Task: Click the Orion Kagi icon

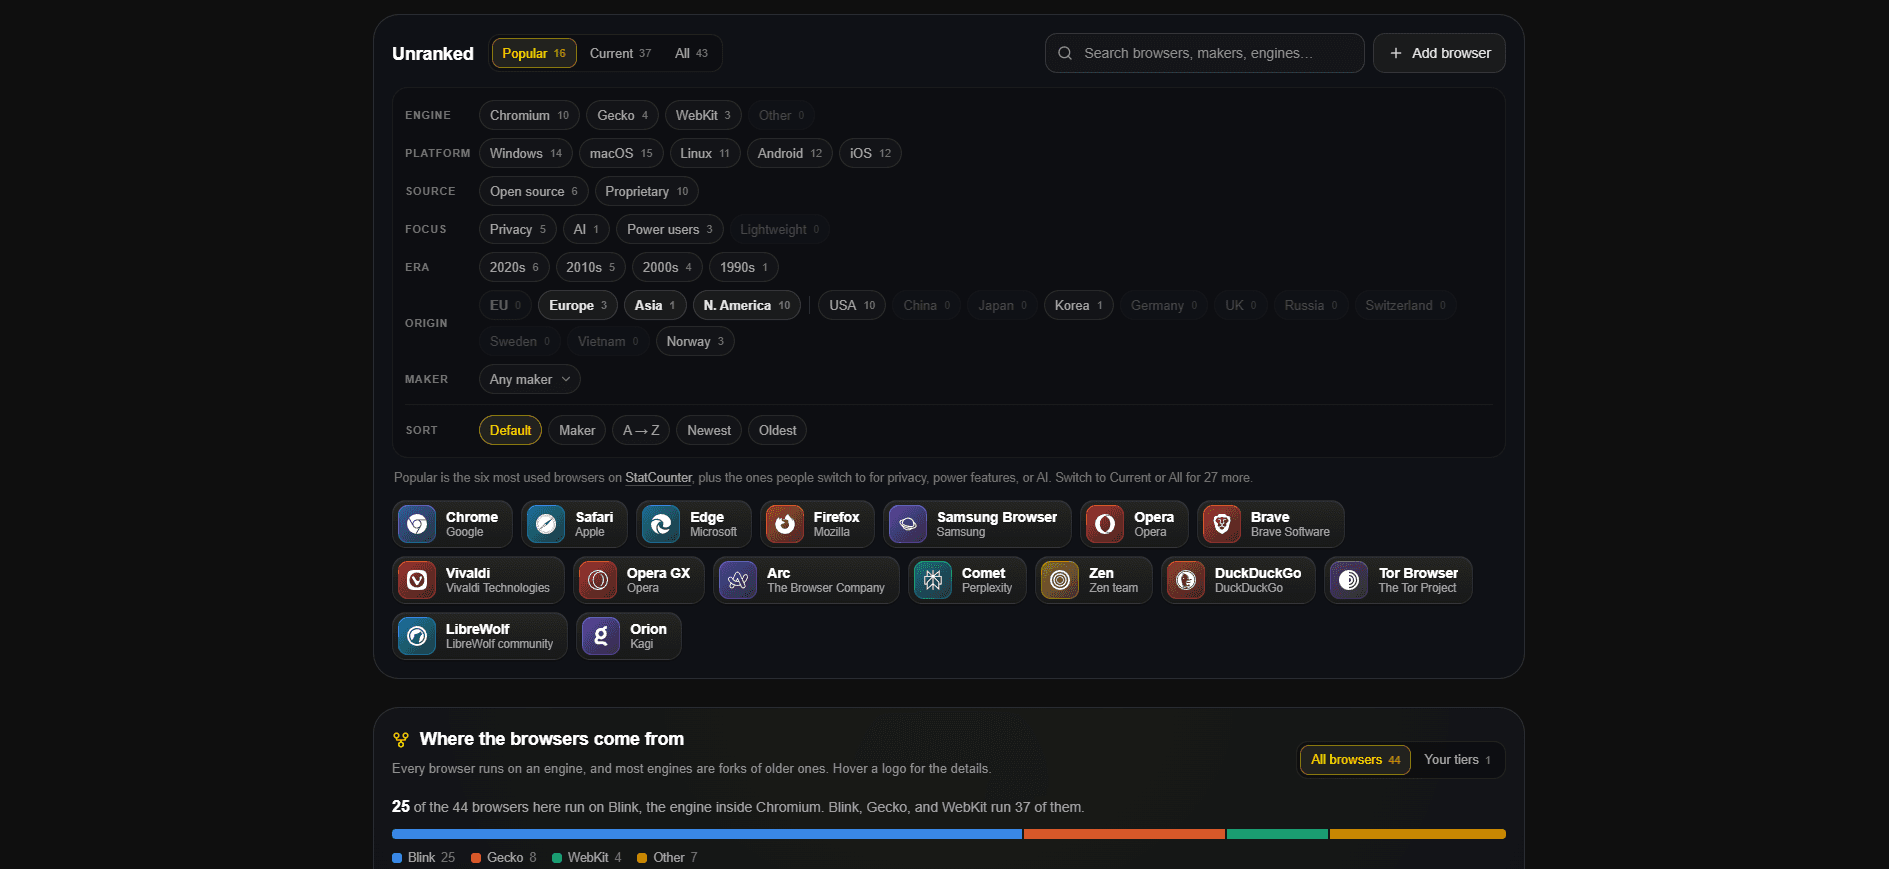Action: pos(601,636)
